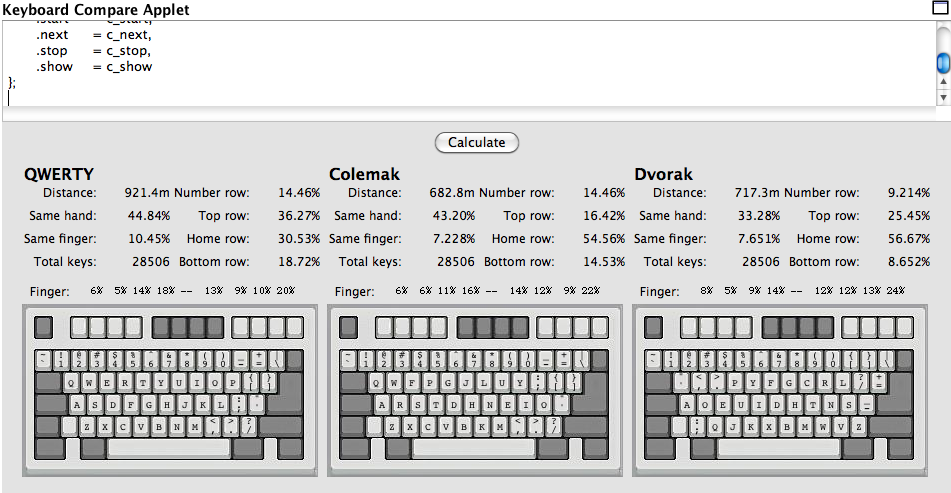Click the QWERTY heading

point(59,174)
